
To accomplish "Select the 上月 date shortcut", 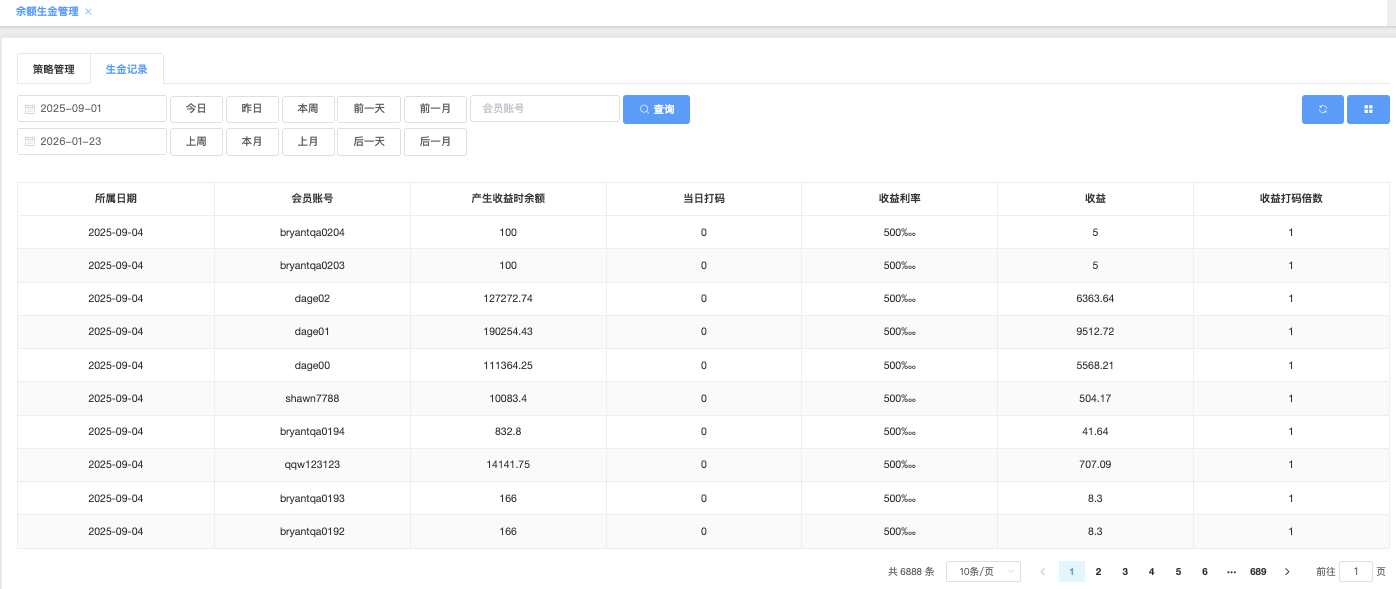I will [308, 142].
